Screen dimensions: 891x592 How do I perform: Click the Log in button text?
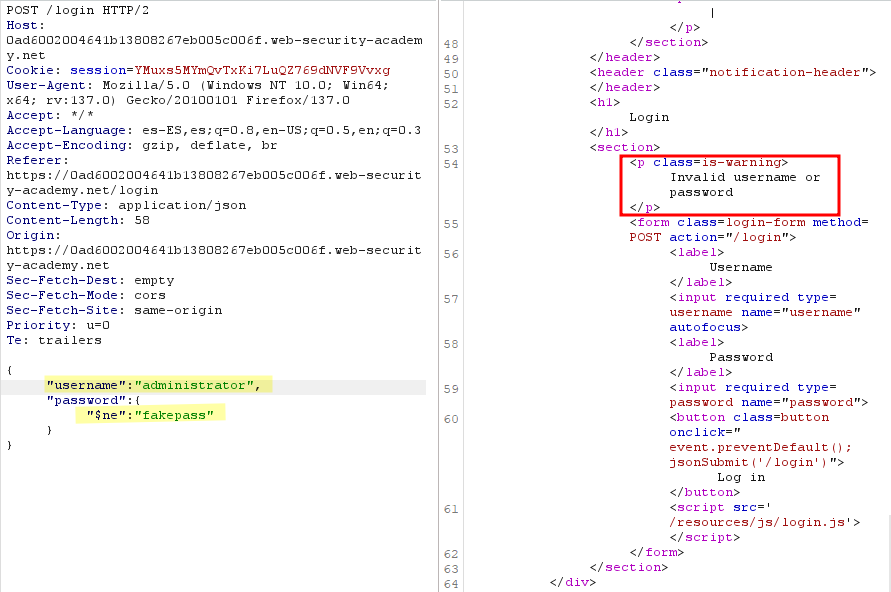point(741,477)
